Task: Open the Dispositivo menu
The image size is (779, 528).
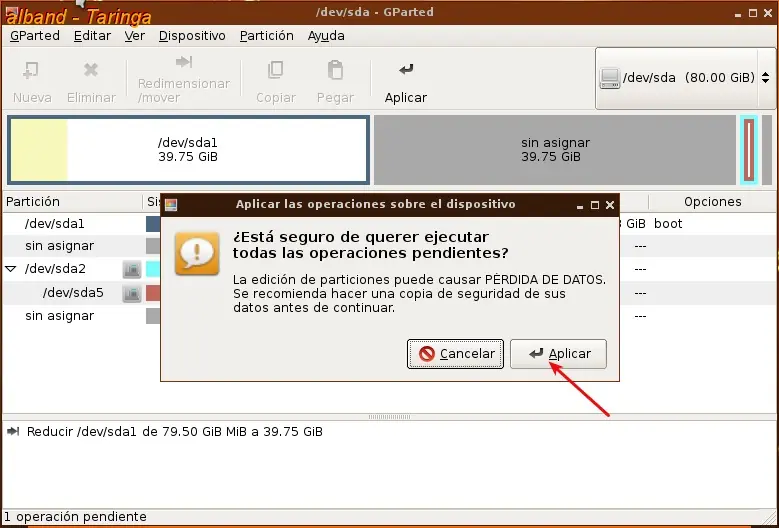Action: click(x=192, y=36)
